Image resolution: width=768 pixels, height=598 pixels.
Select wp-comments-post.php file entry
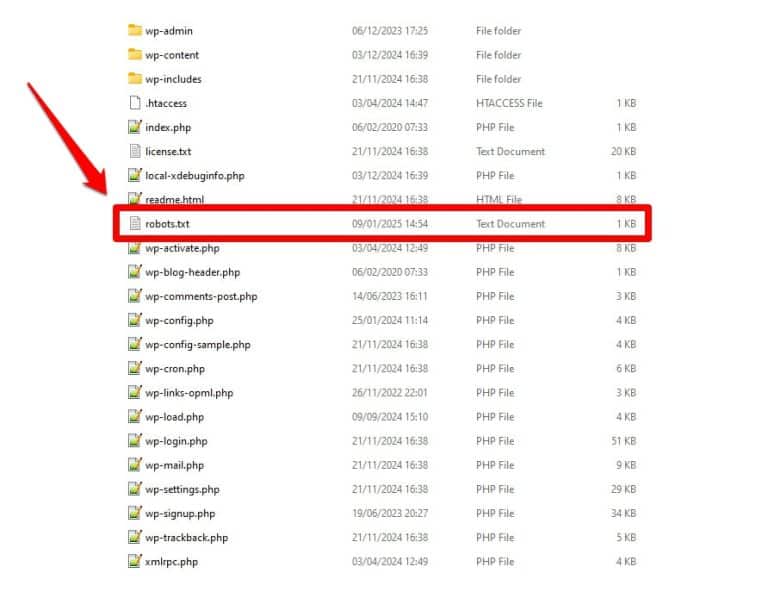pyautogui.click(x=201, y=296)
